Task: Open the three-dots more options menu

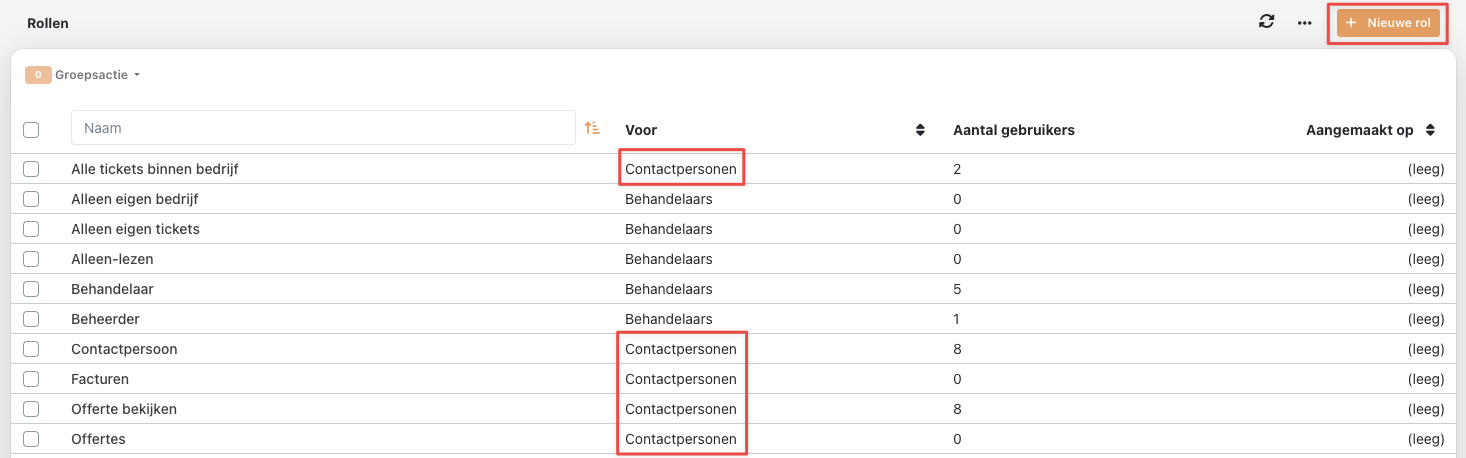Action: point(1304,23)
